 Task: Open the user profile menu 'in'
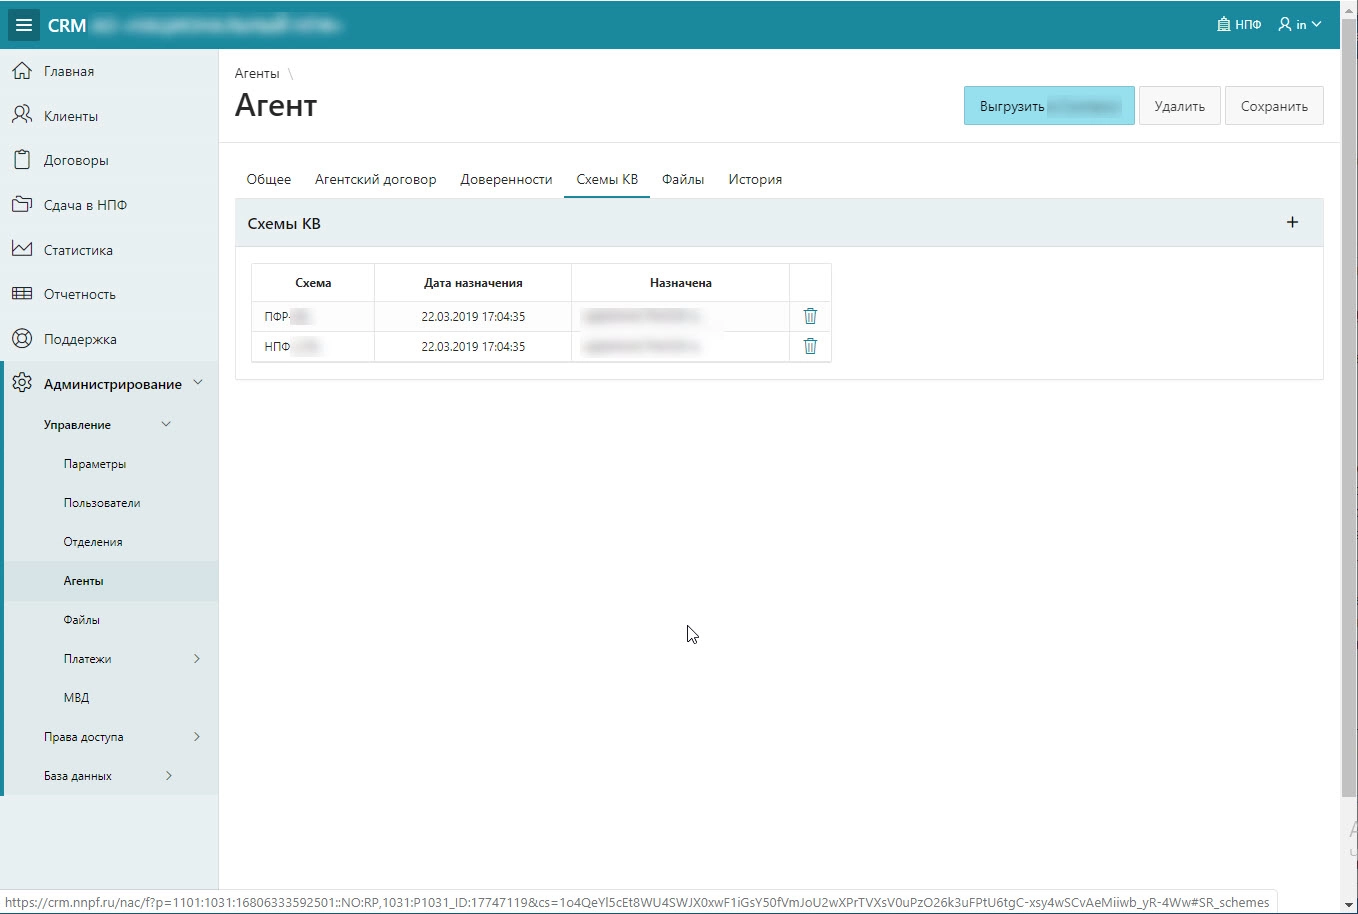(x=1300, y=24)
